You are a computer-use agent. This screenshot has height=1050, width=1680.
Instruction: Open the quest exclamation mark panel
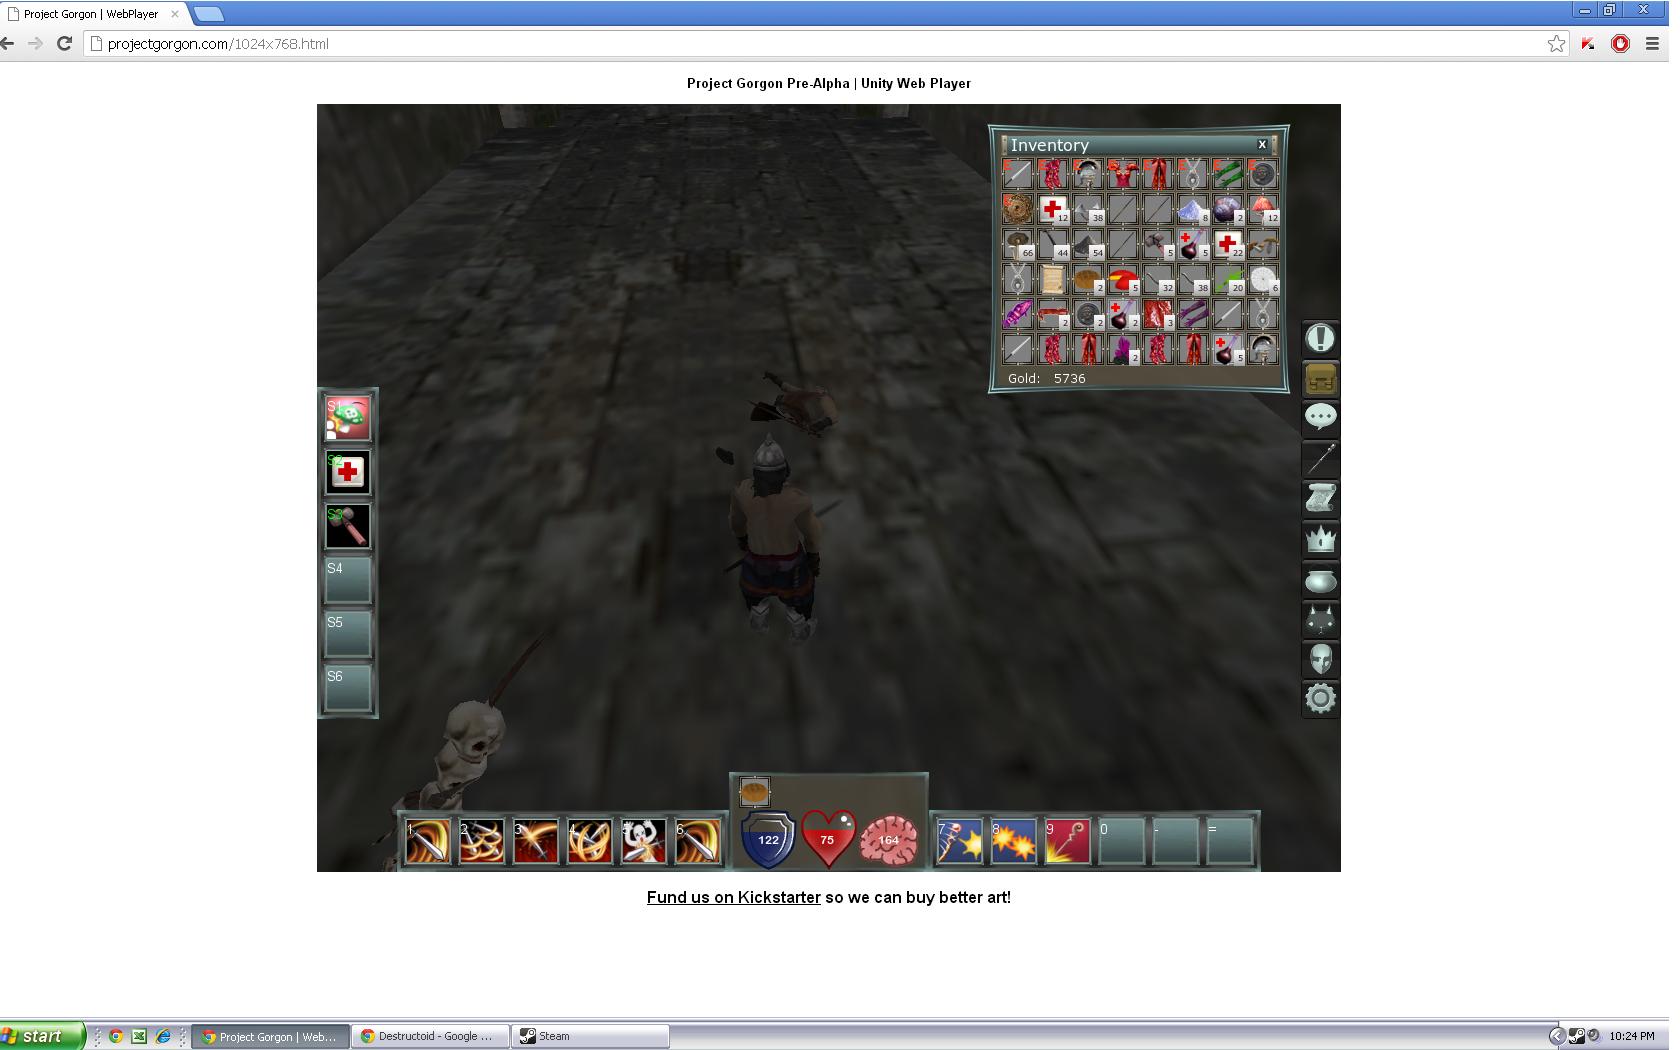pos(1320,338)
